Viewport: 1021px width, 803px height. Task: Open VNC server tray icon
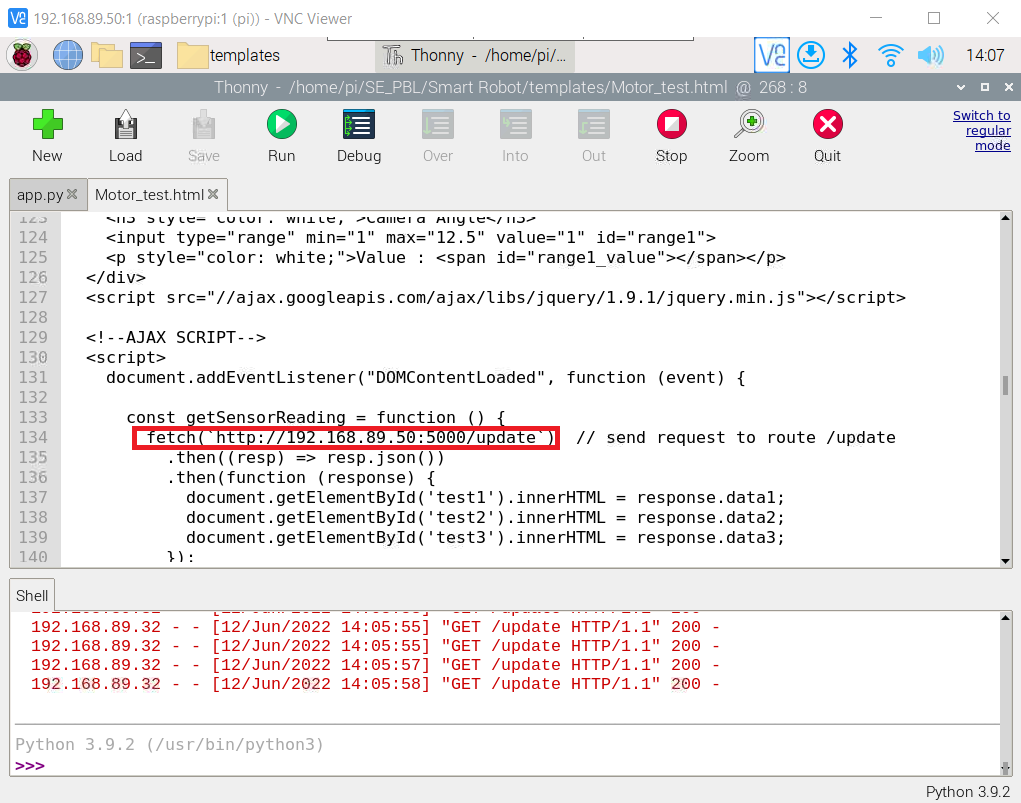pos(772,55)
